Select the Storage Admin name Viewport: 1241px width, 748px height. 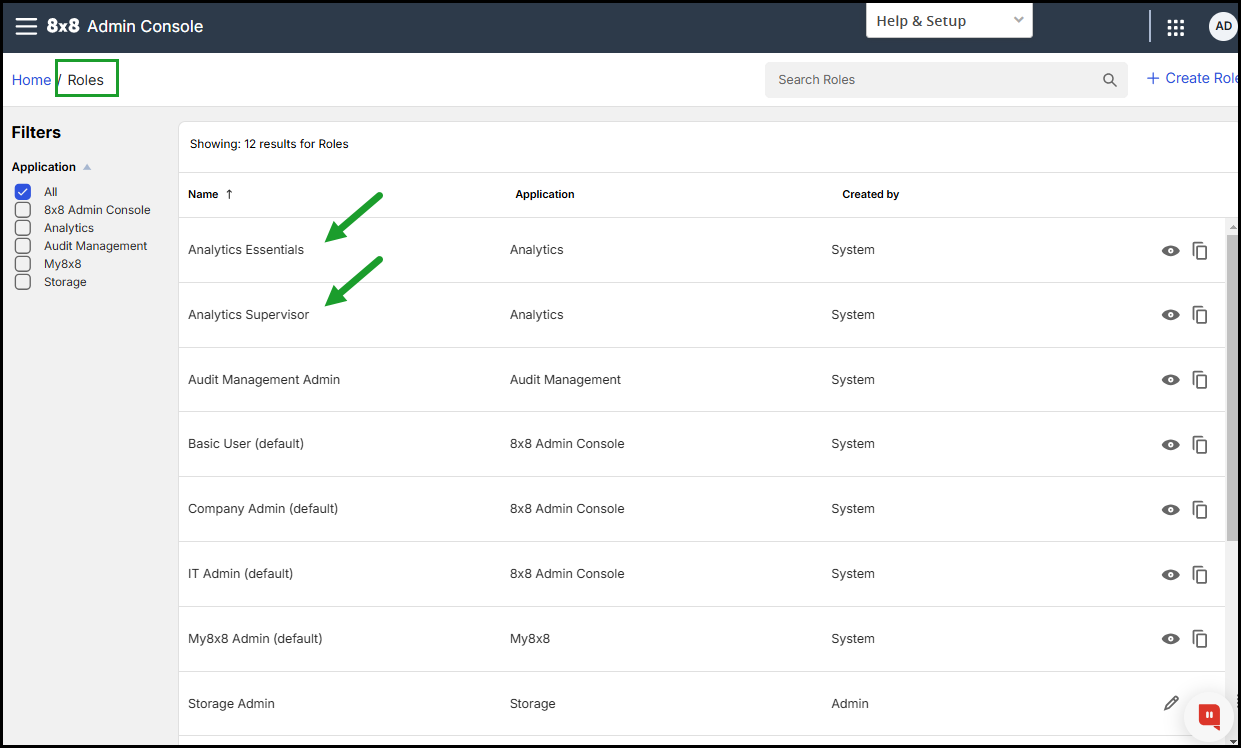tap(231, 704)
